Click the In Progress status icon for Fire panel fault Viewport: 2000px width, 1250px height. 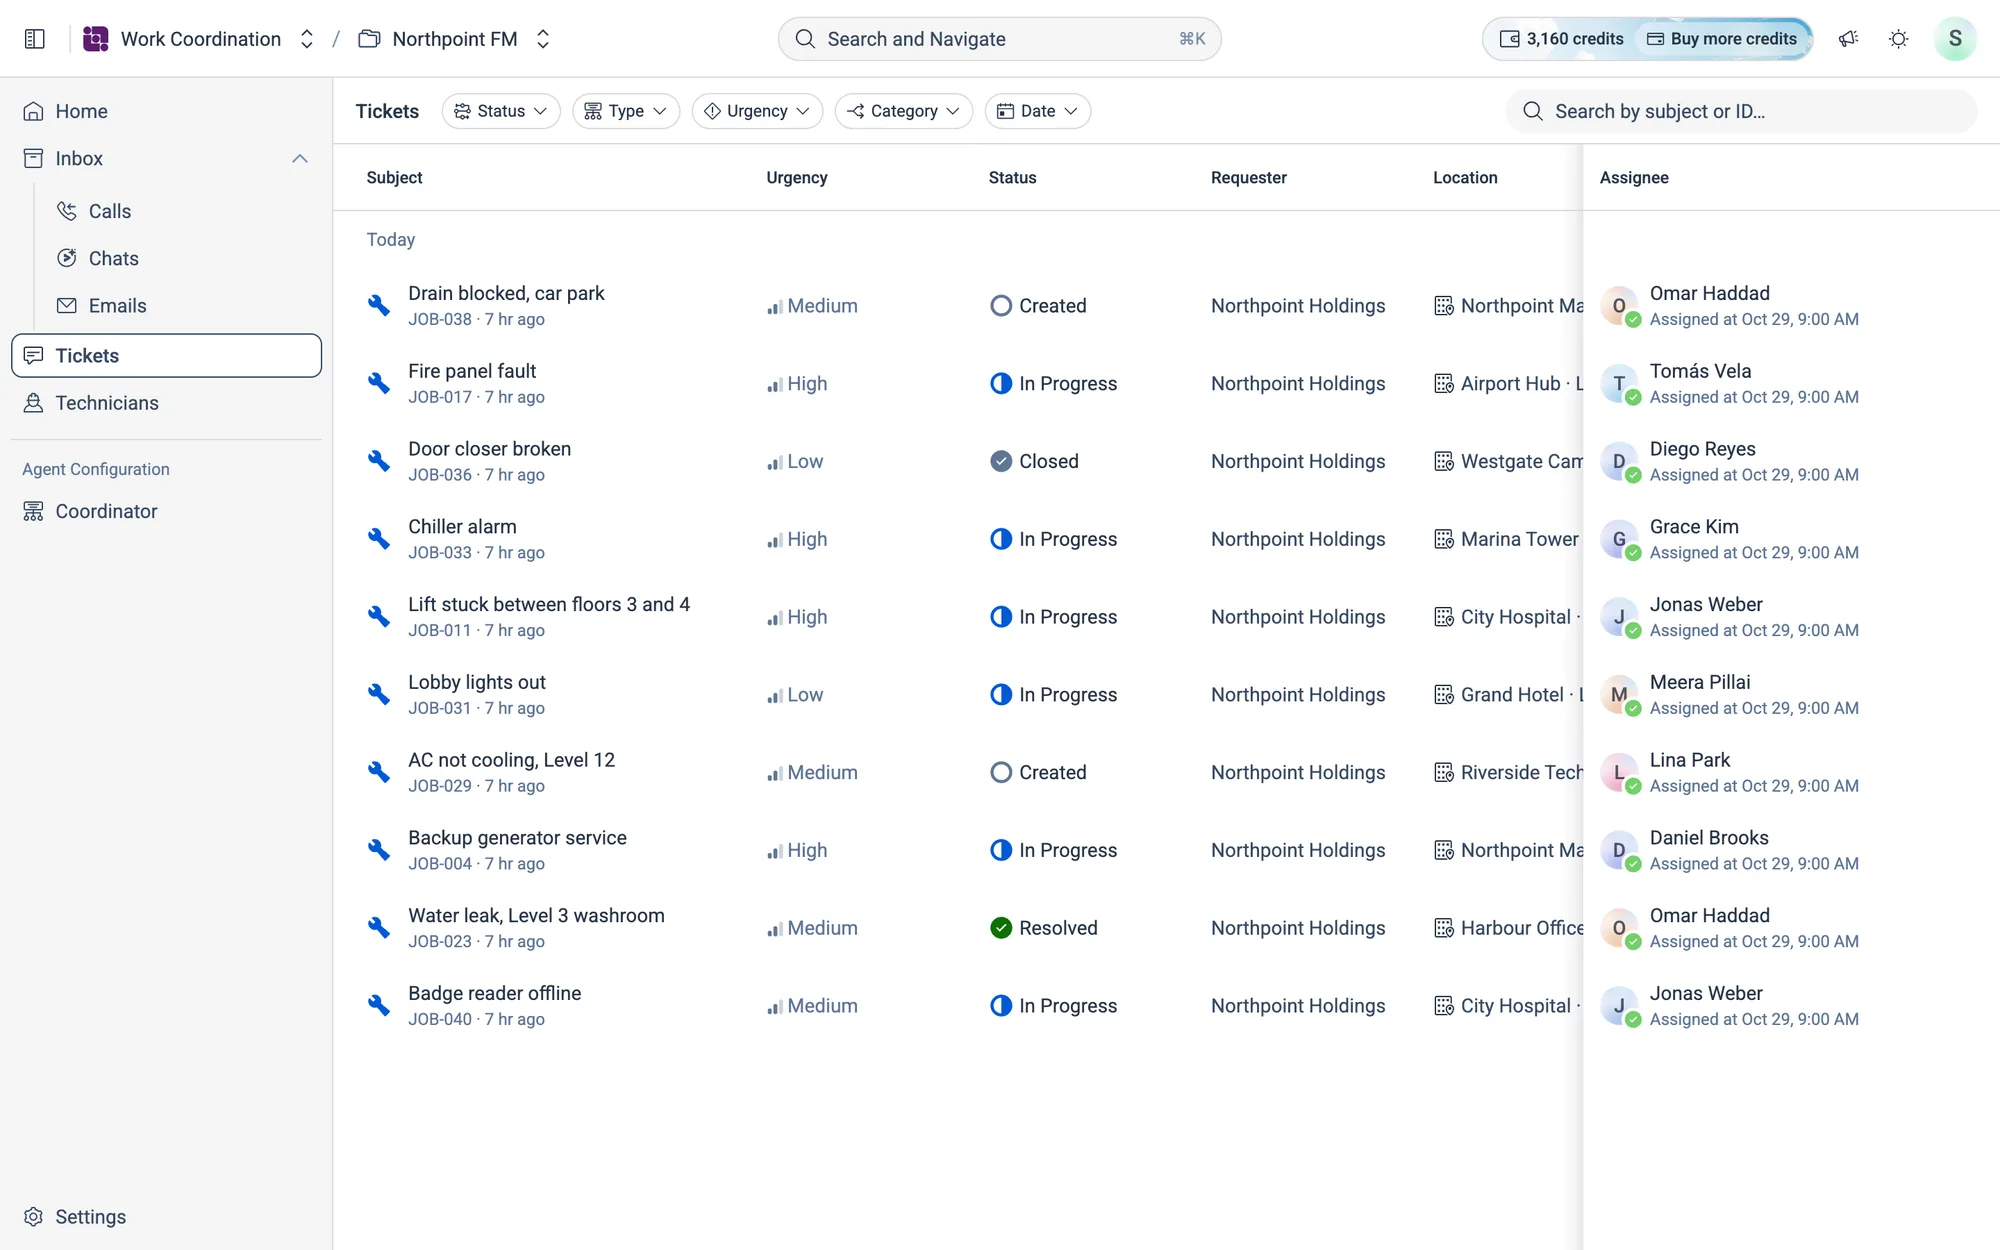1001,383
